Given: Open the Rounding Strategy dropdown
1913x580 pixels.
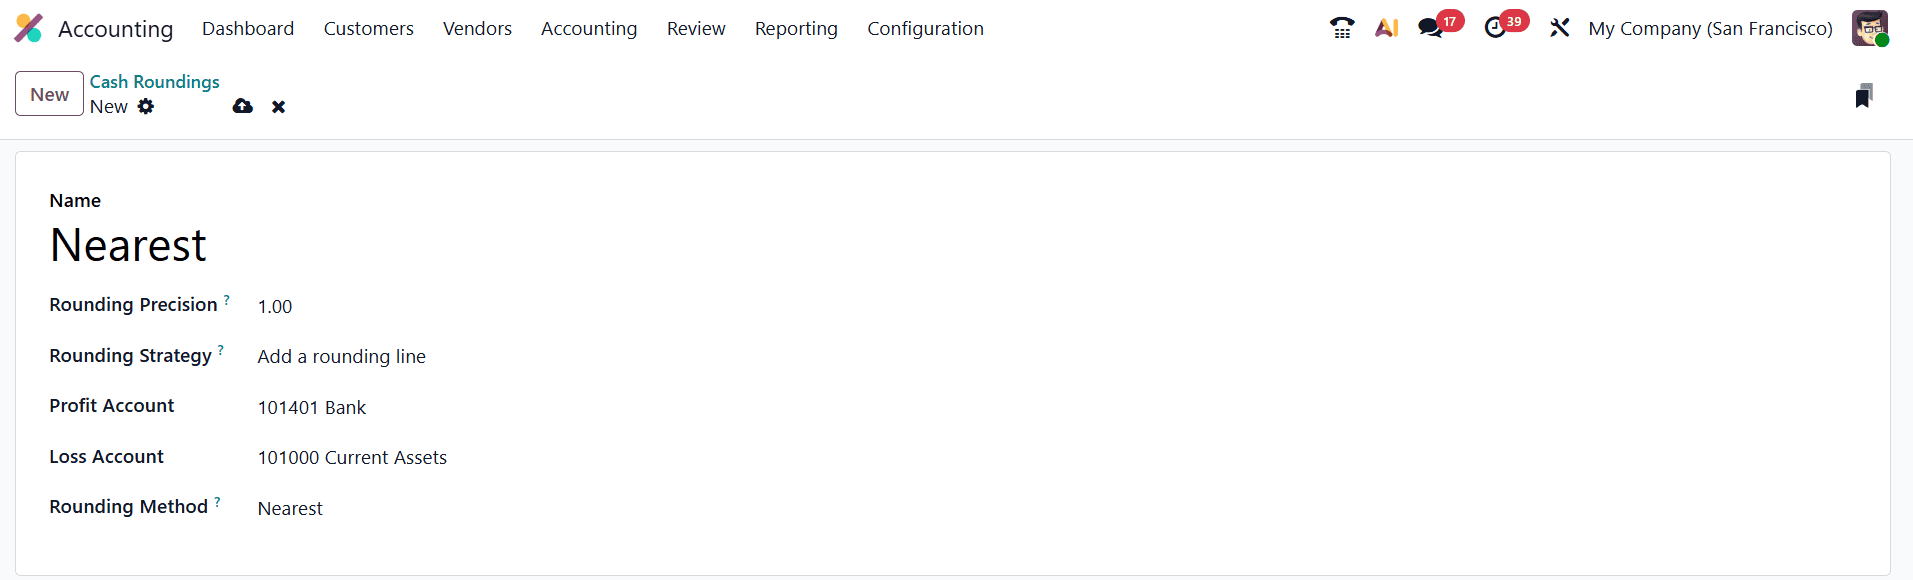Looking at the screenshot, I should (341, 356).
